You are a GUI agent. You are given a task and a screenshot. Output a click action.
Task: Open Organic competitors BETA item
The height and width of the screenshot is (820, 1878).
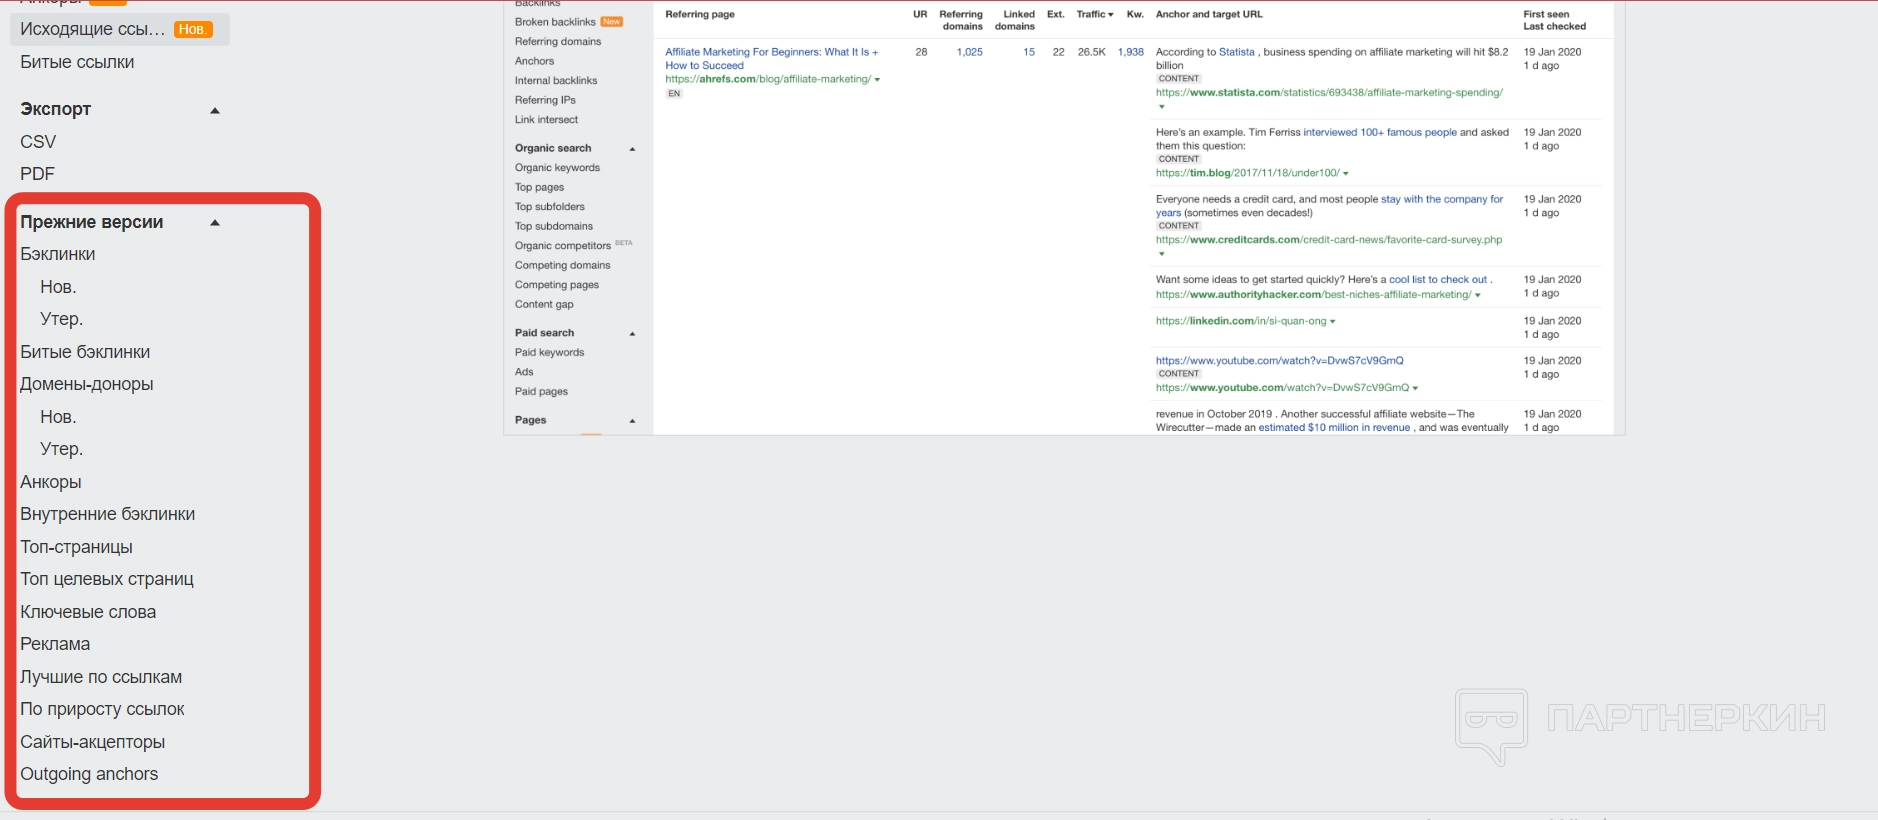tap(573, 245)
